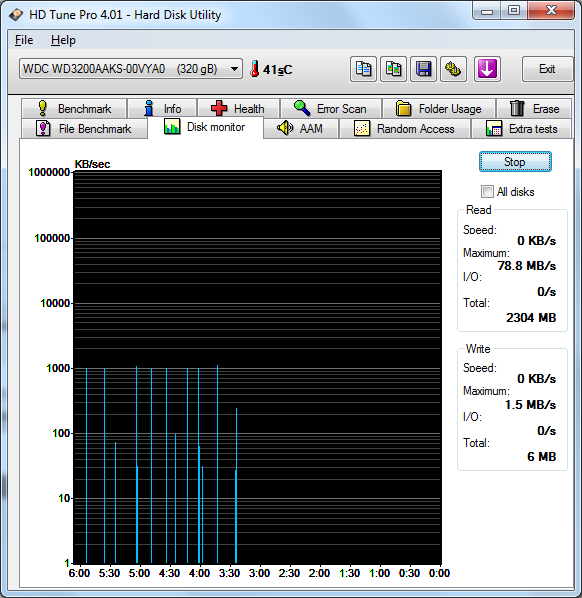Click the trash can Erase icon
Screen dimensions: 582x598
[x=517, y=108]
